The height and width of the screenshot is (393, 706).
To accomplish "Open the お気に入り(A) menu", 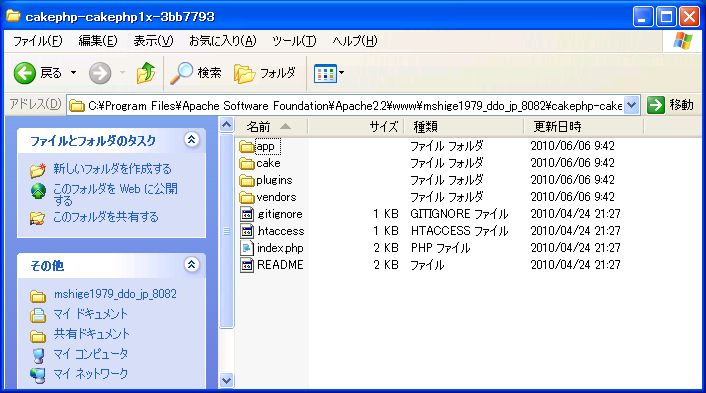I will [x=222, y=41].
